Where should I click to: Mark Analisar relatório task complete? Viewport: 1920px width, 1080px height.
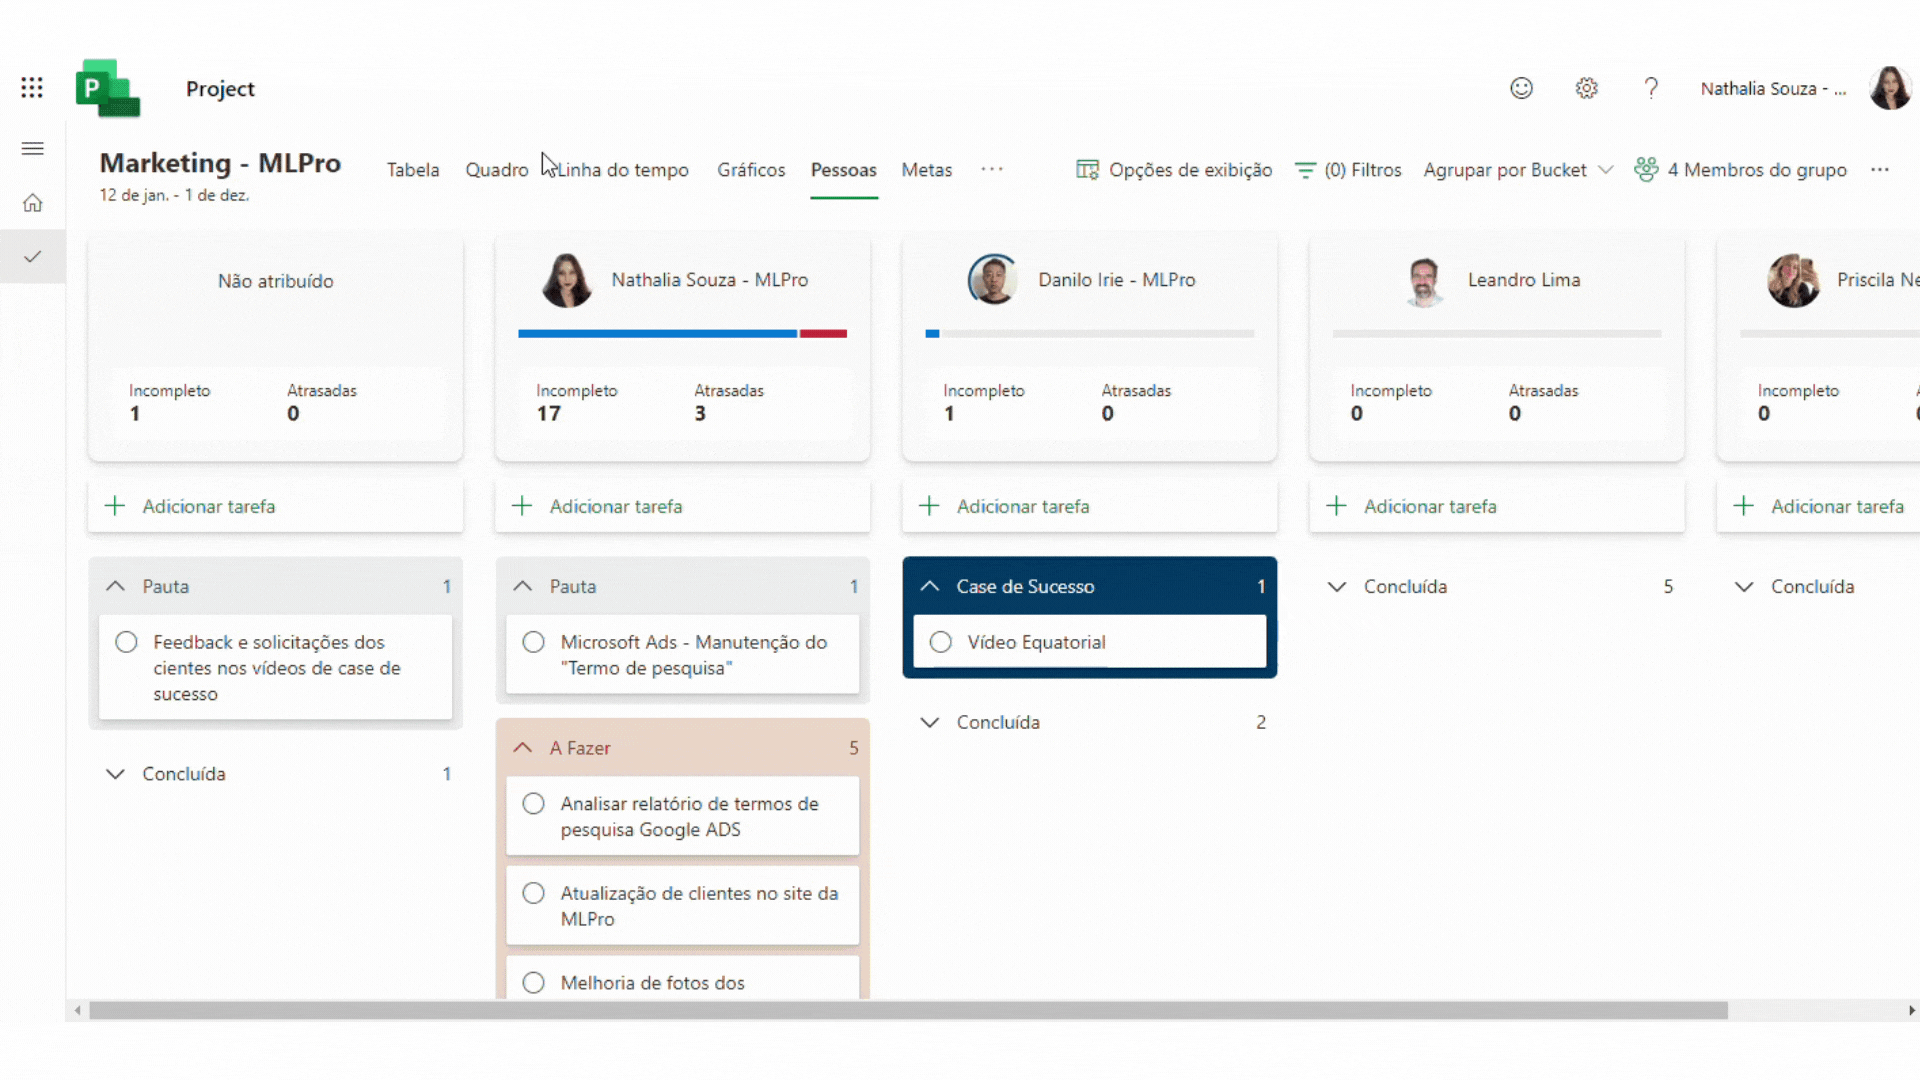click(534, 804)
